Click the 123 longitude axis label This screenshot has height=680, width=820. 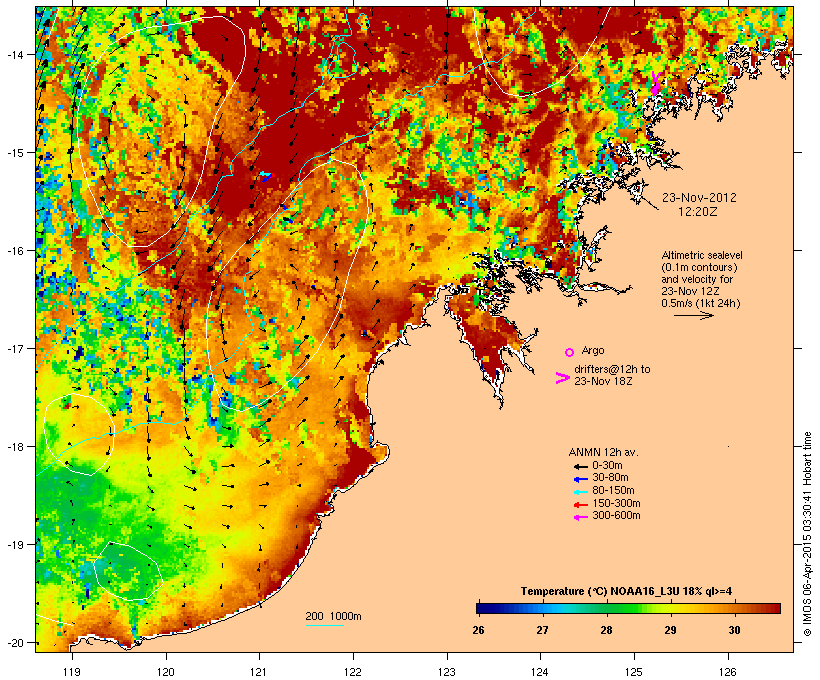pos(447,672)
